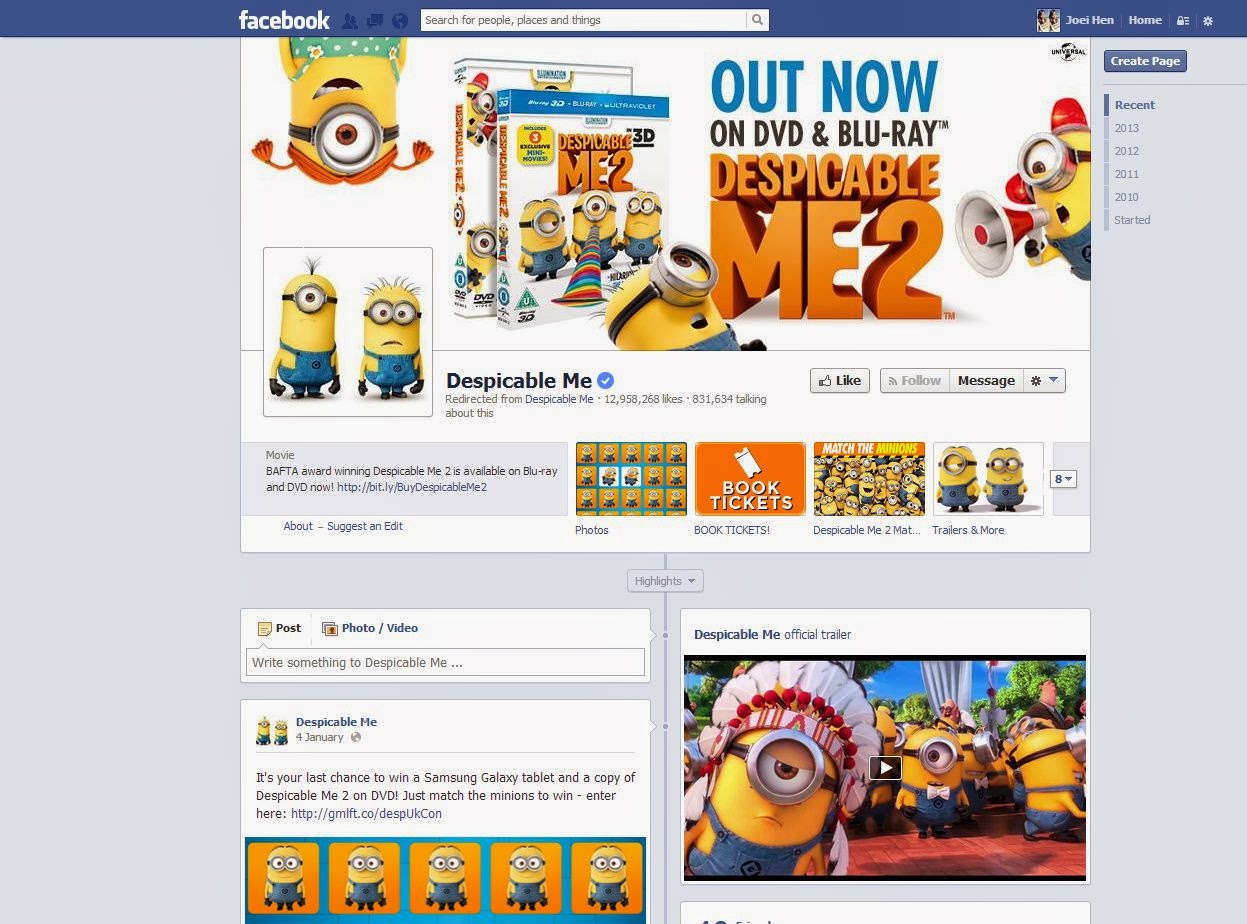1247x924 pixels.
Task: Click the Post note icon
Action: (x=265, y=629)
